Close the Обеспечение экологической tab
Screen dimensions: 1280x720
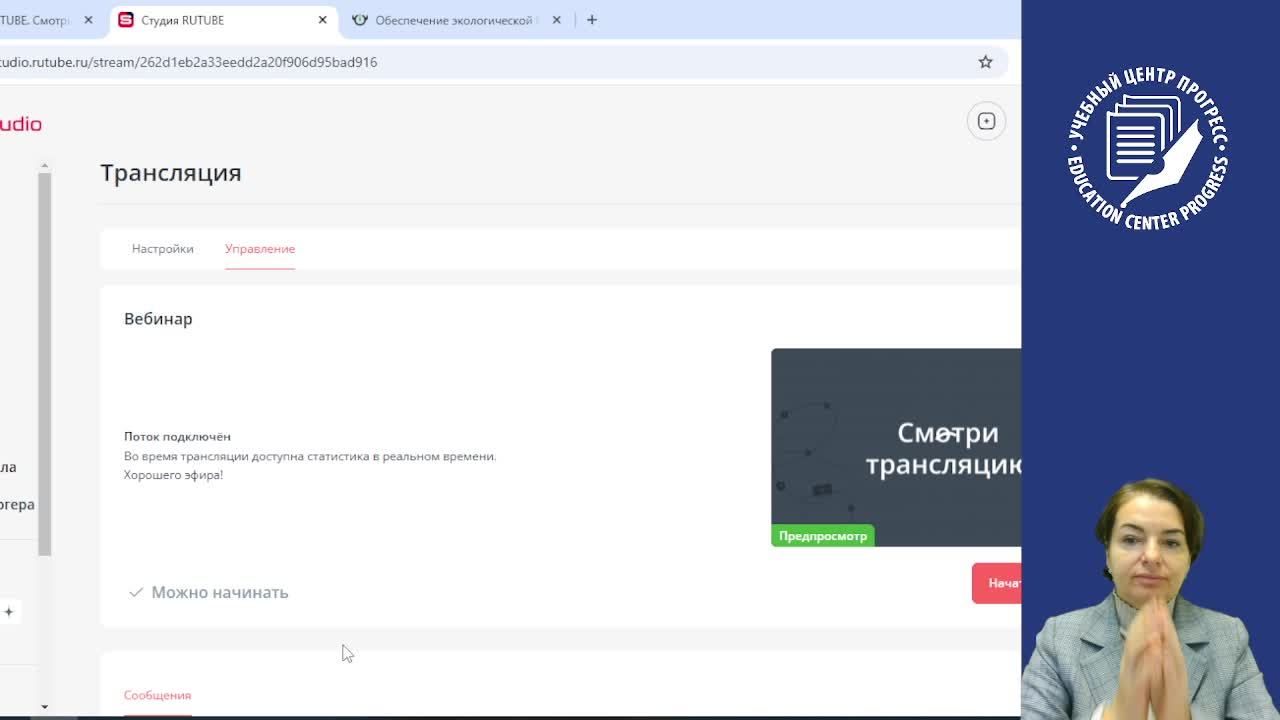pyautogui.click(x=556, y=20)
